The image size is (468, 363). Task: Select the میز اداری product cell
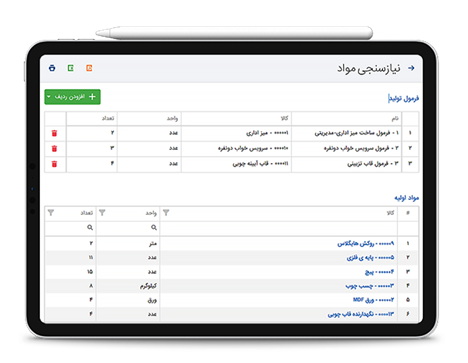coord(236,133)
